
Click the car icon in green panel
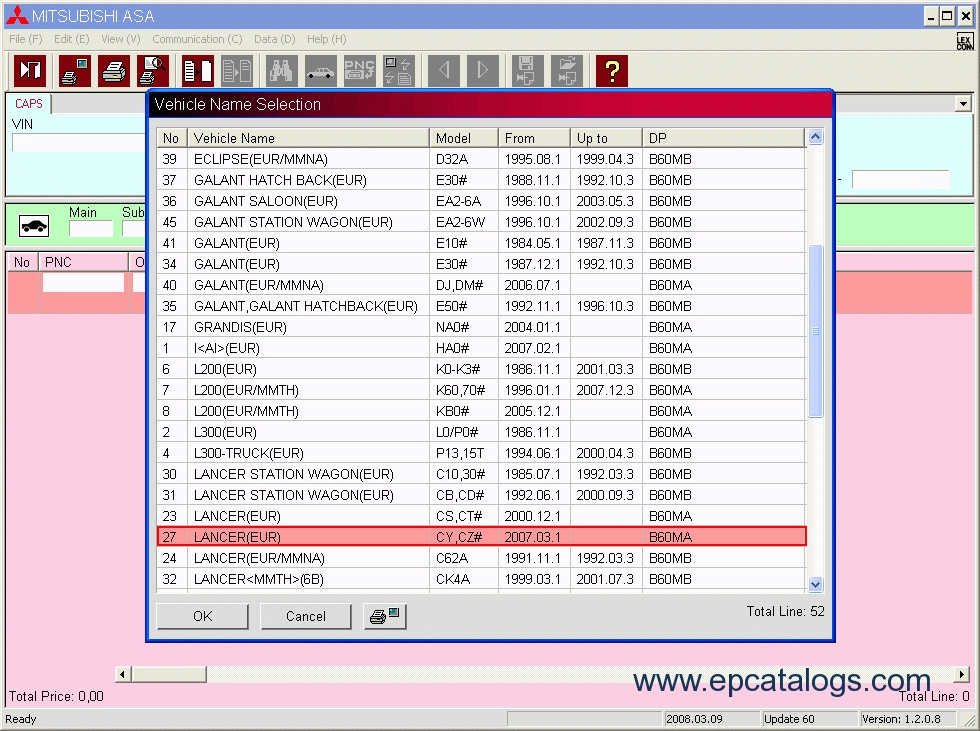pos(35,226)
